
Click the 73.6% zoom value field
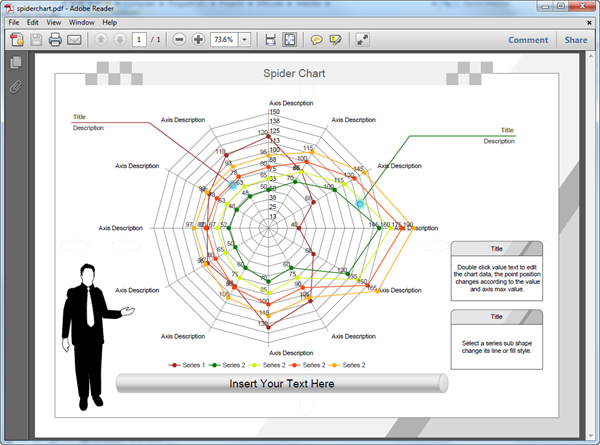pos(224,39)
